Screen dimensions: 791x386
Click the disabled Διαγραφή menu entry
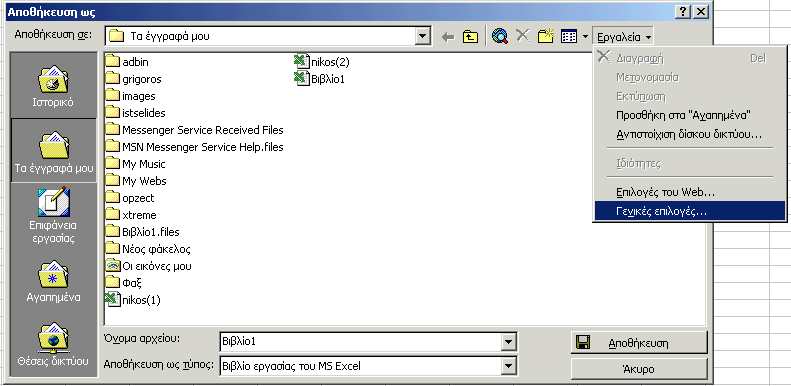pos(690,58)
